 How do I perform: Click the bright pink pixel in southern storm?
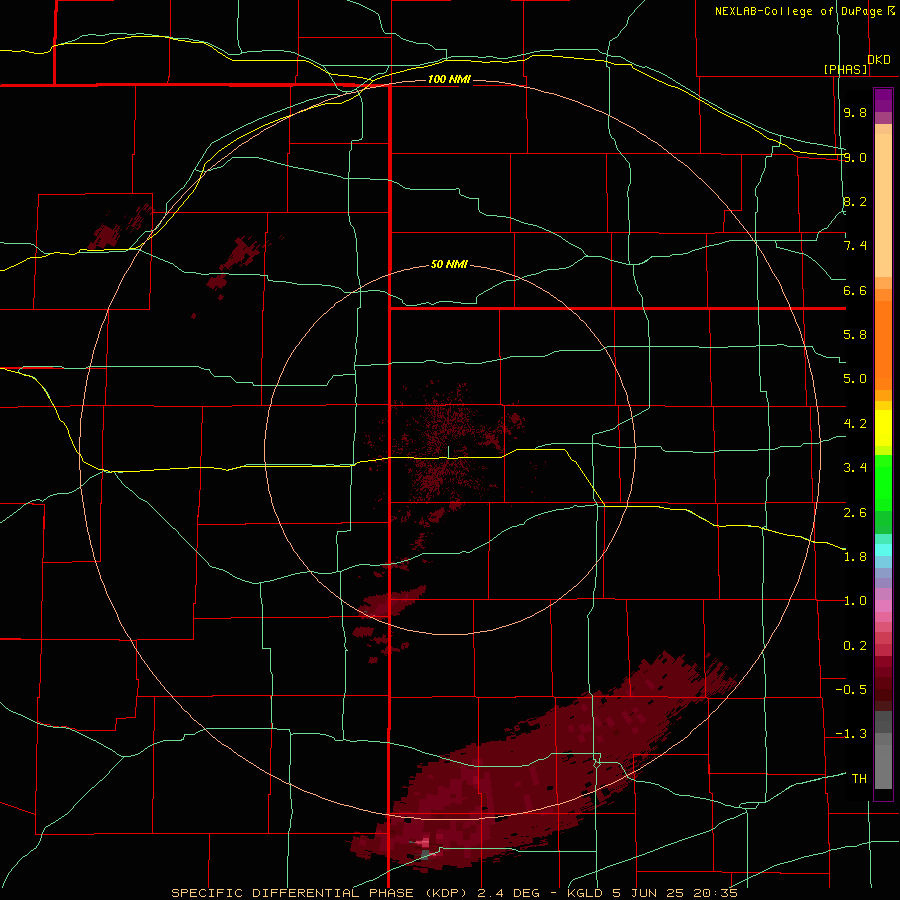coord(425,842)
